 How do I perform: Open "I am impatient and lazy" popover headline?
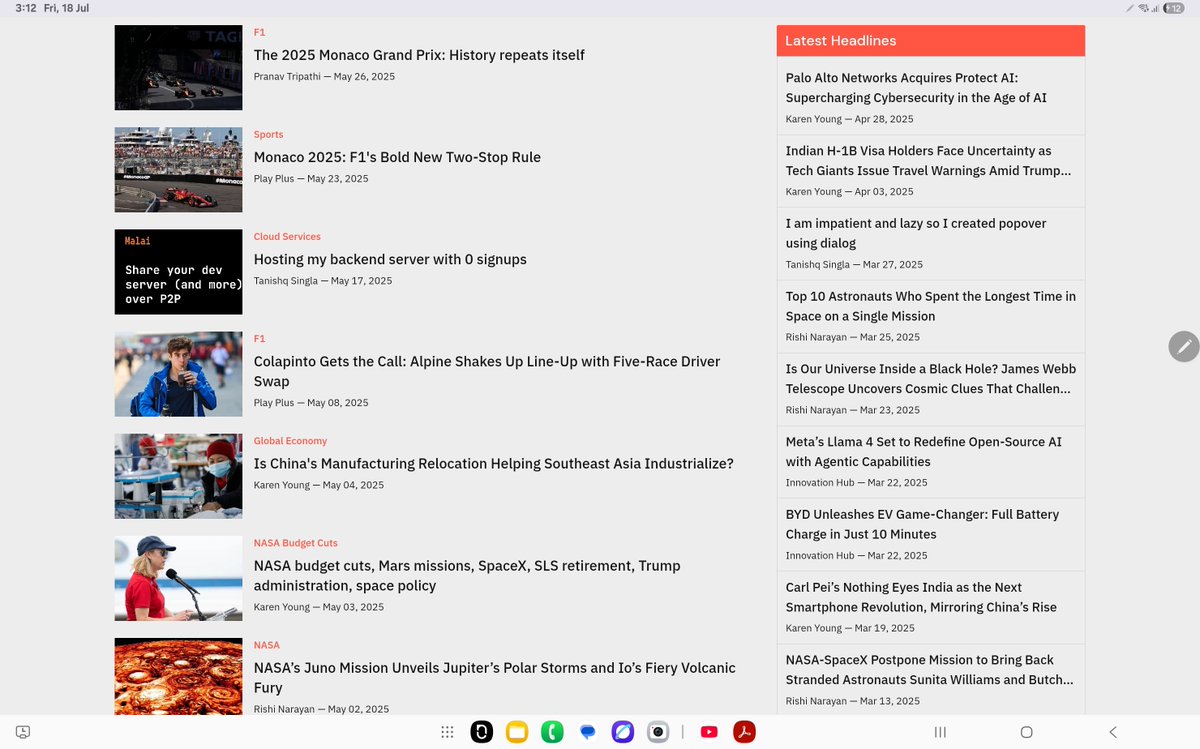916,233
